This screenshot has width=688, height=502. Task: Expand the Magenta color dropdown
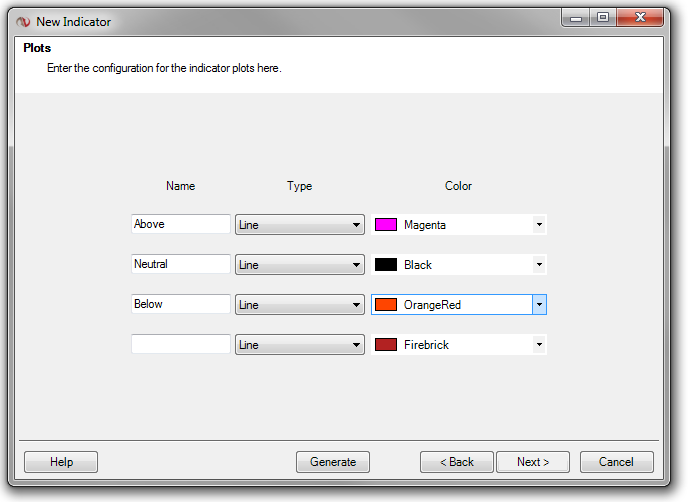pos(539,225)
